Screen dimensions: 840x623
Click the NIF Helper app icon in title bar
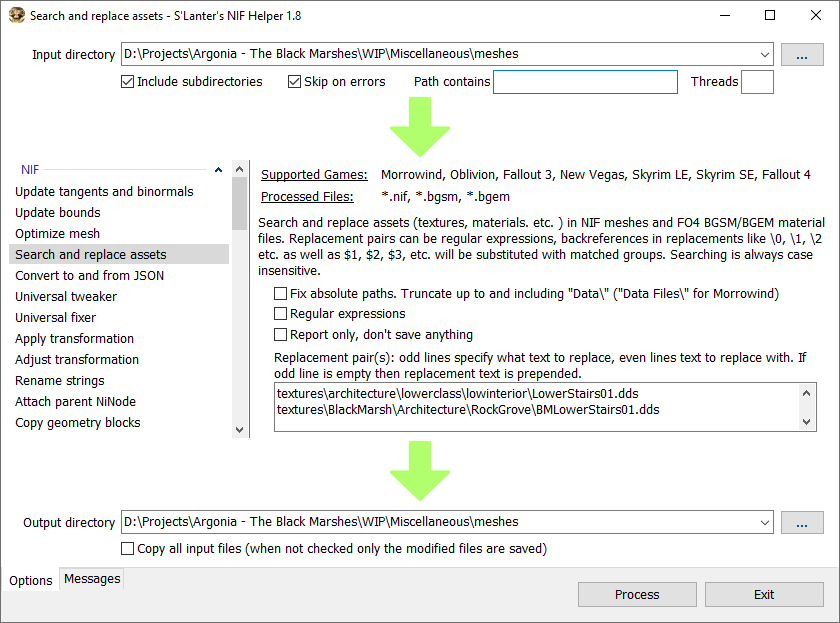pos(16,16)
